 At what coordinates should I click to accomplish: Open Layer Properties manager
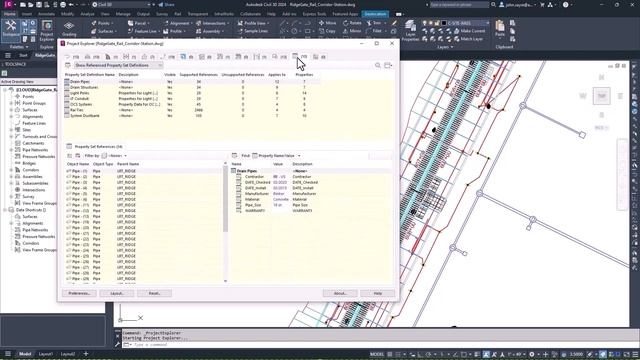(x=410, y=31)
